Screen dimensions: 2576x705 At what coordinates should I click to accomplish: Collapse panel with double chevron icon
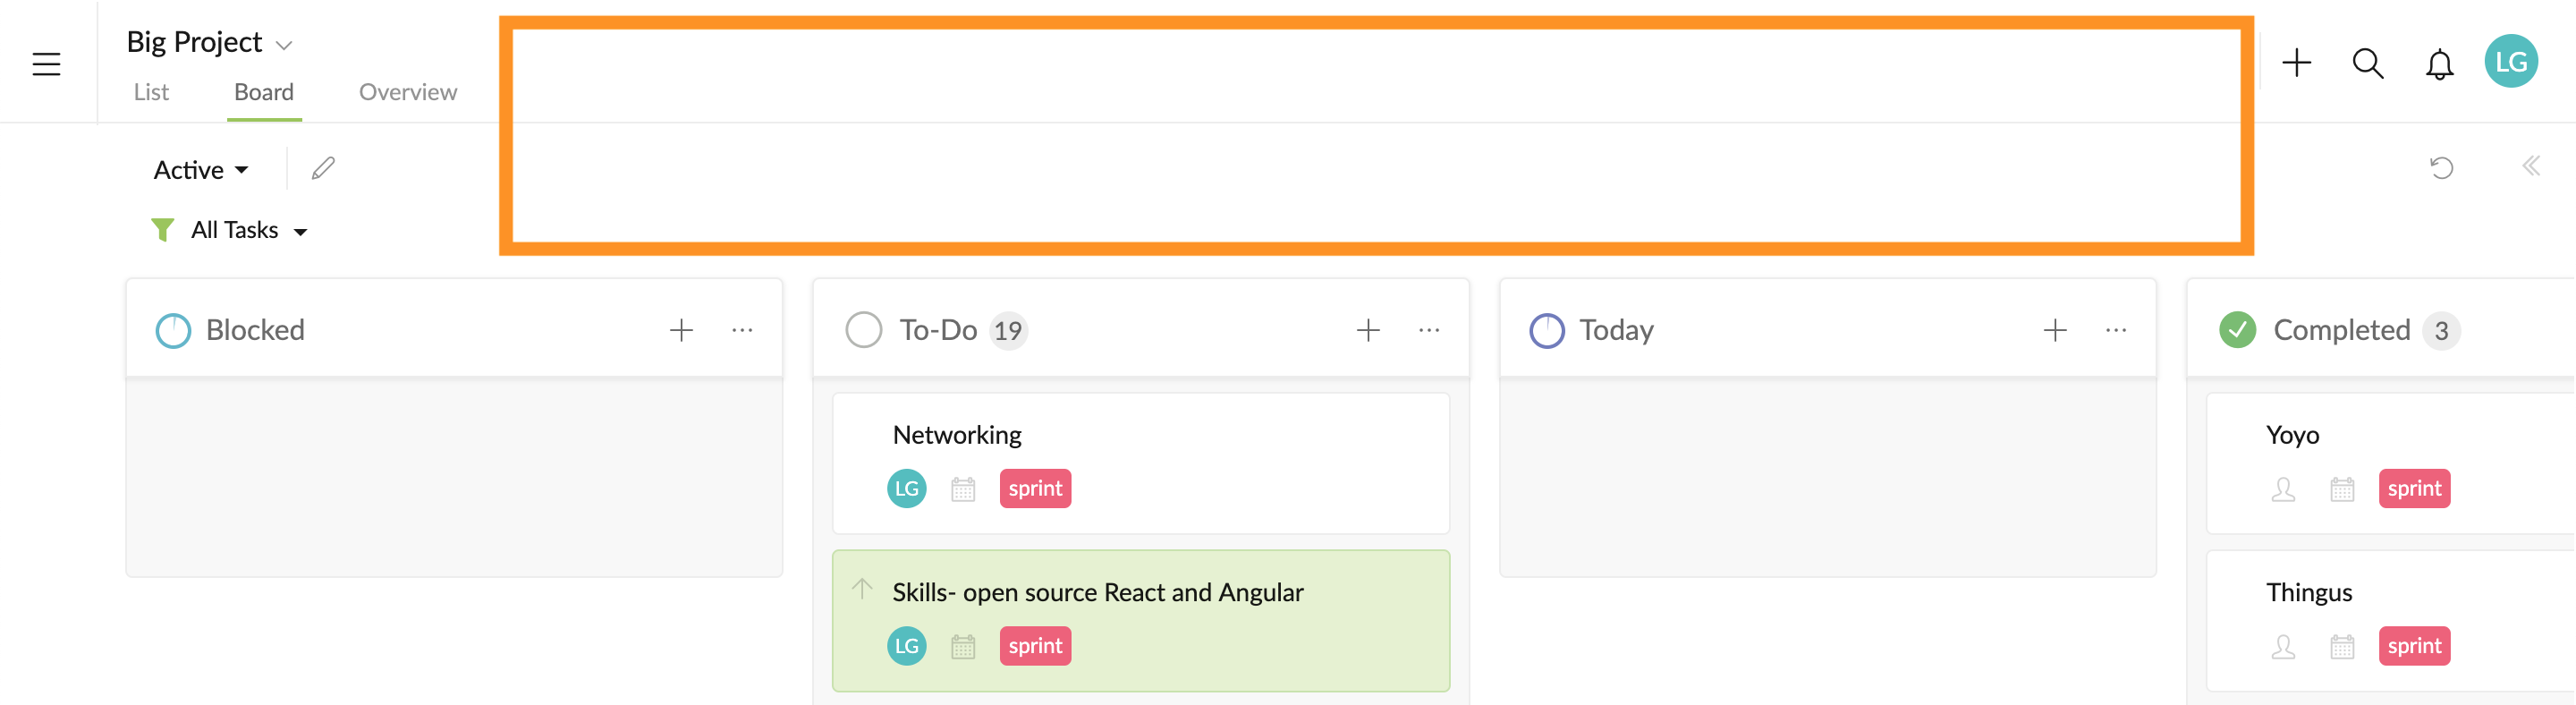2530,166
